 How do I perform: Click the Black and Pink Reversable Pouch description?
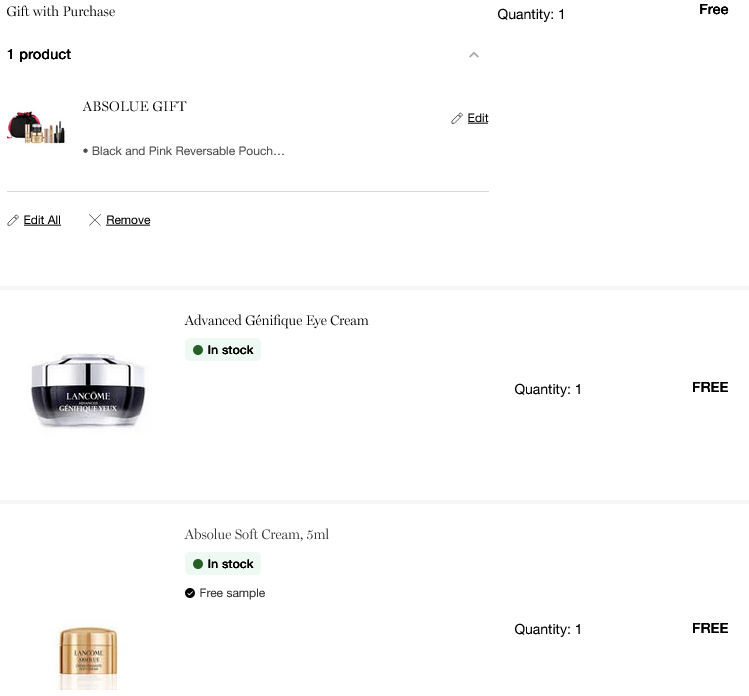click(x=188, y=151)
